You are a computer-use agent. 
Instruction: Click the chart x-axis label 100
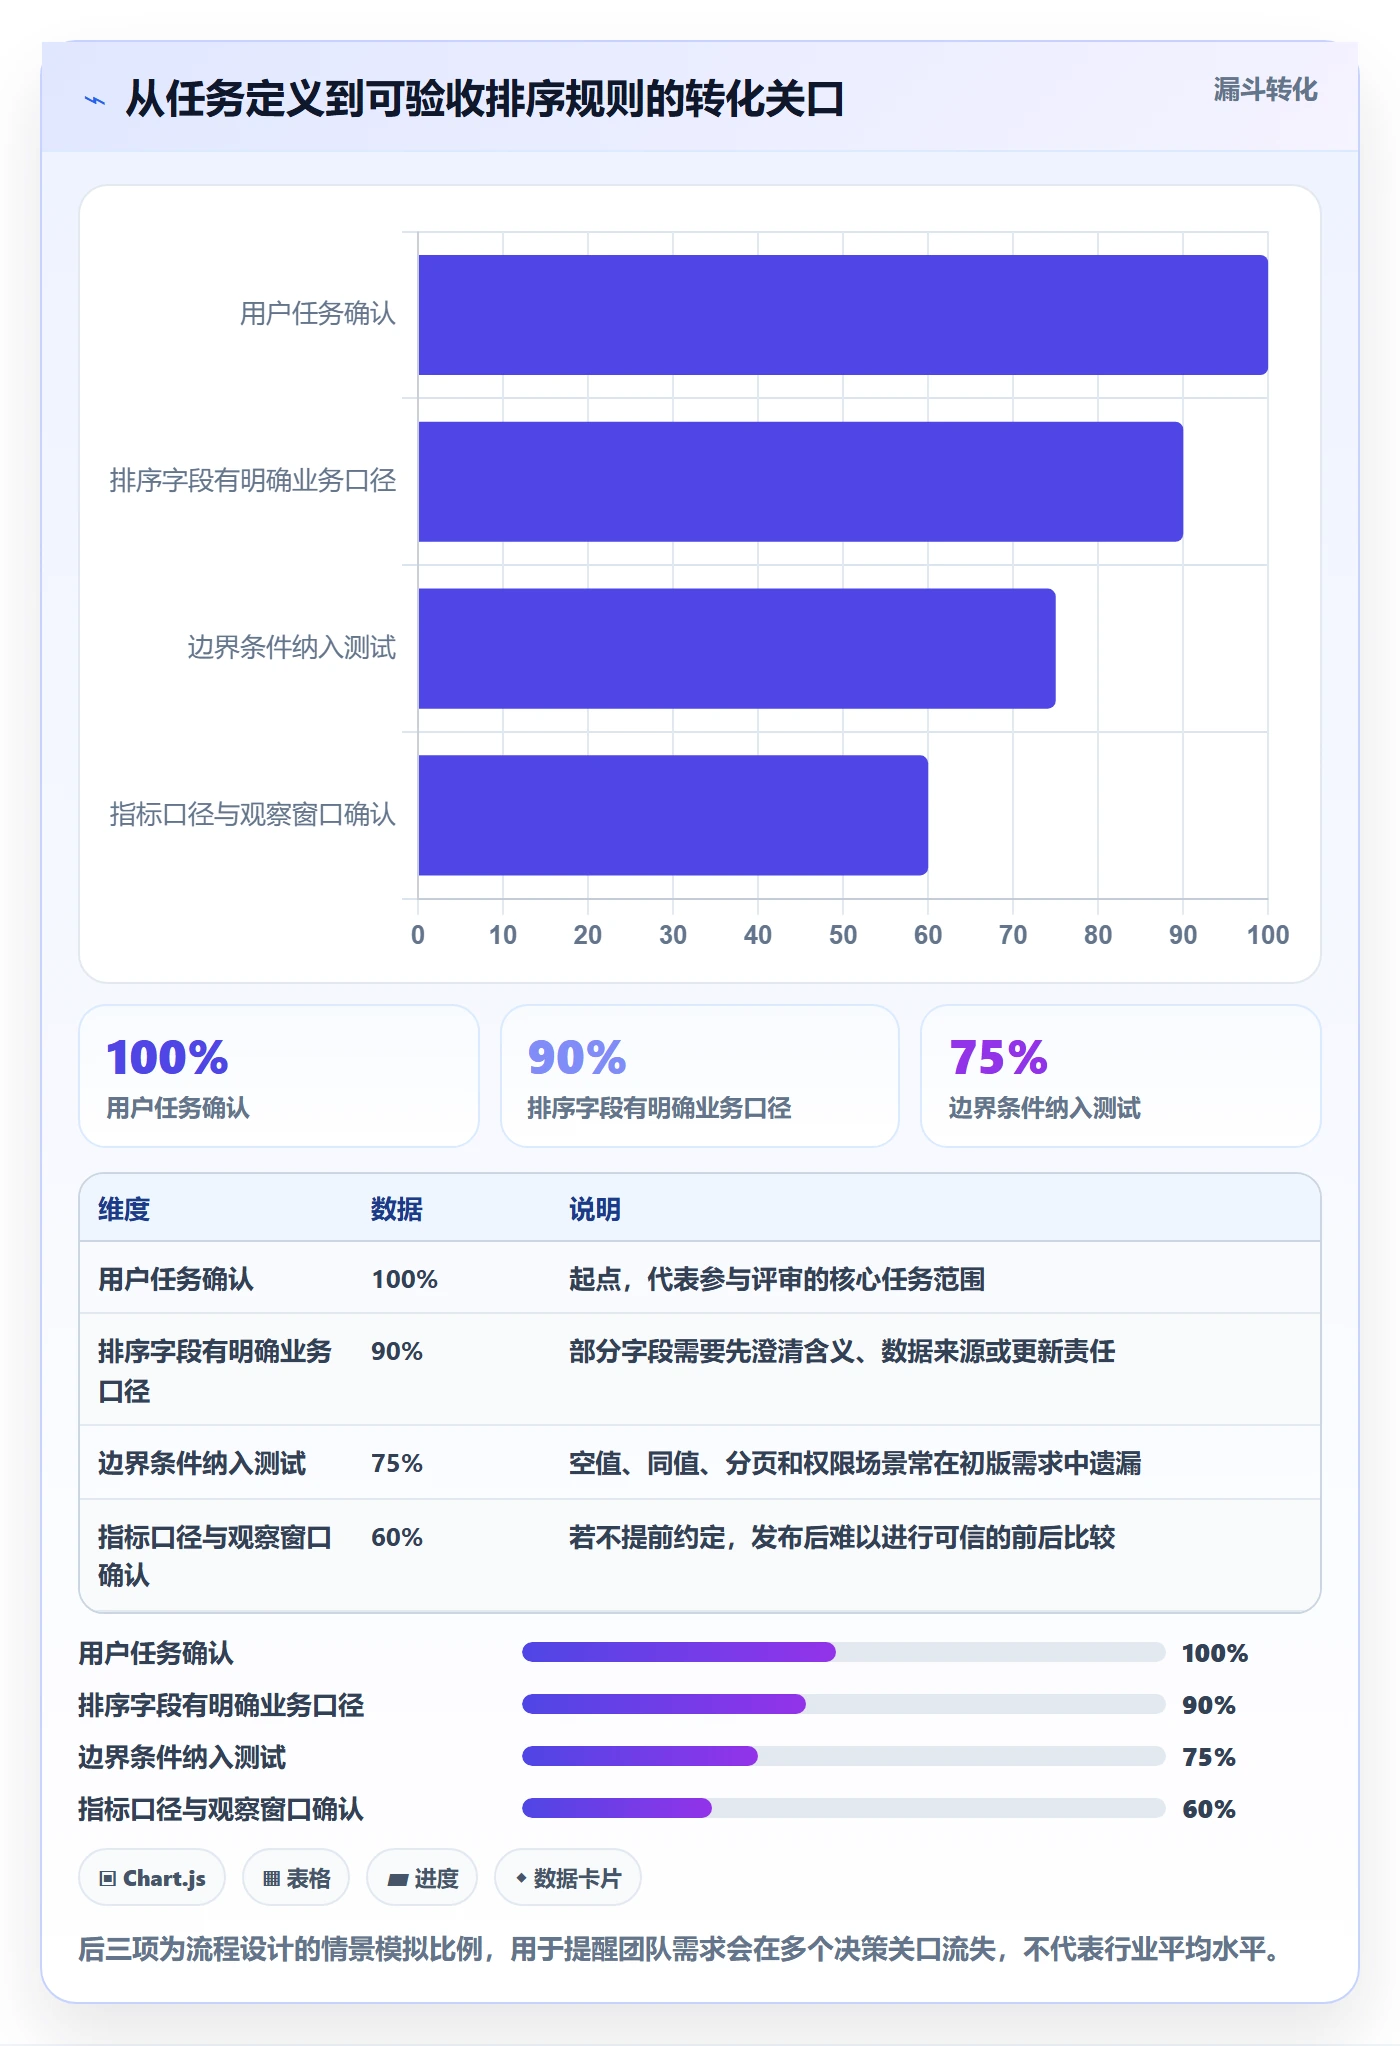click(1268, 935)
